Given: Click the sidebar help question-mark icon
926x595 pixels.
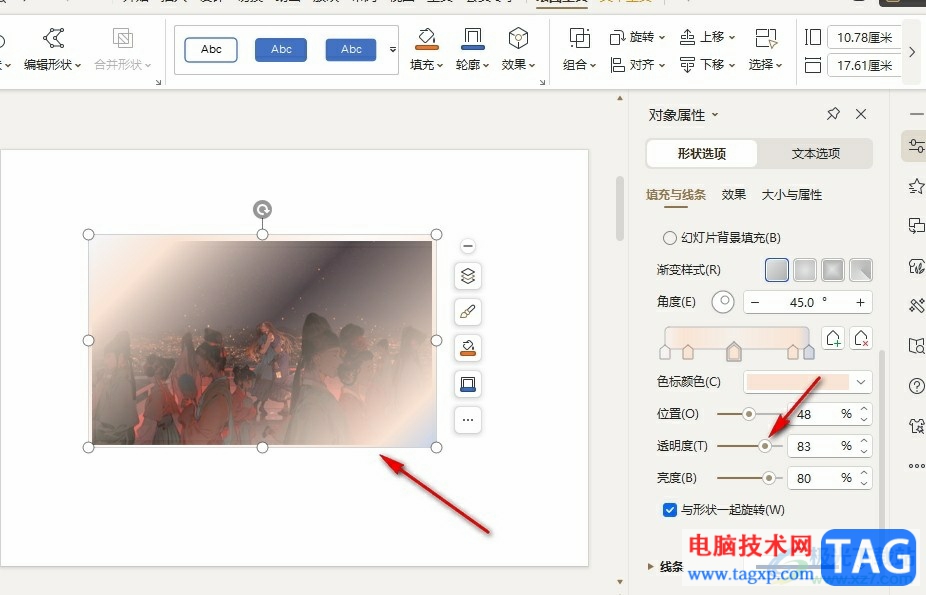Looking at the screenshot, I should pyautogui.click(x=916, y=386).
